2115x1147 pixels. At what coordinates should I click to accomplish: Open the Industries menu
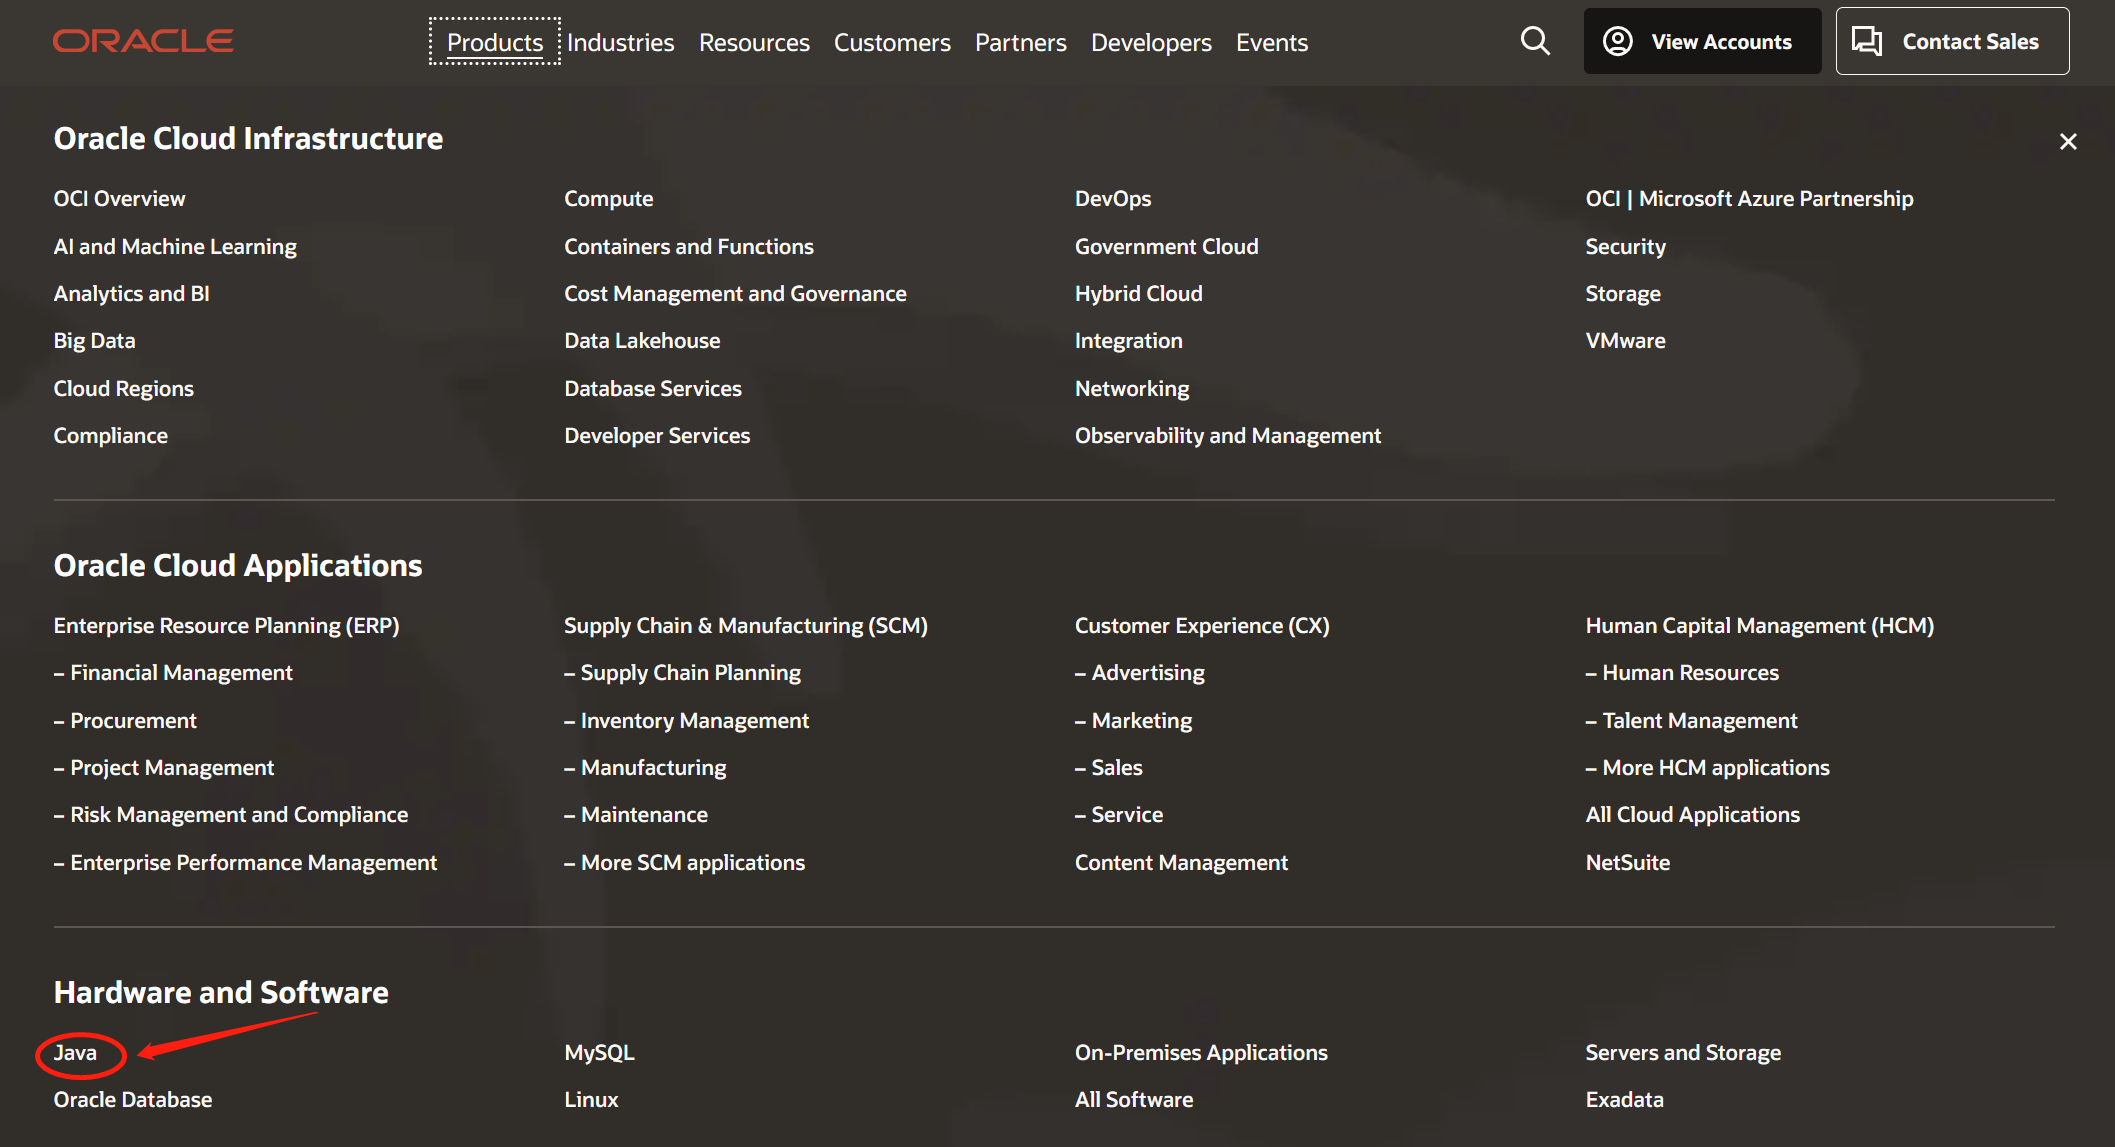620,42
